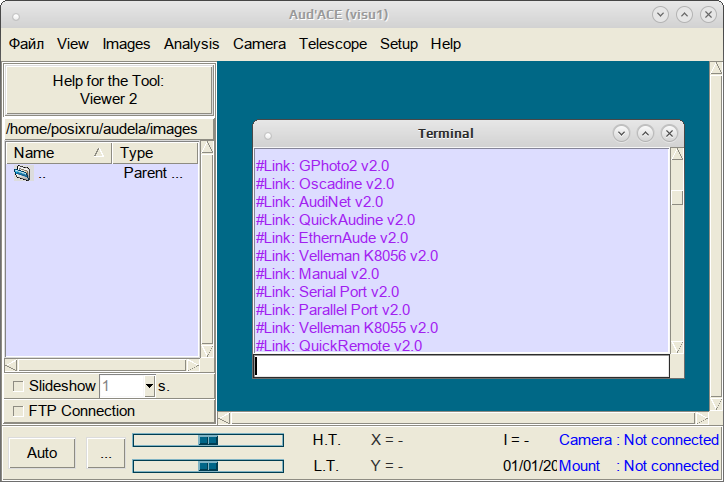
Task: Open the Aud'ACE window menu dot
Action: point(16,17)
